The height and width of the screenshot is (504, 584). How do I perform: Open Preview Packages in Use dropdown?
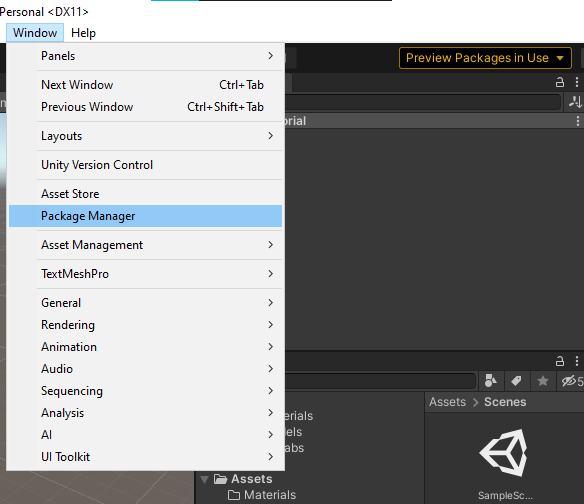point(485,58)
